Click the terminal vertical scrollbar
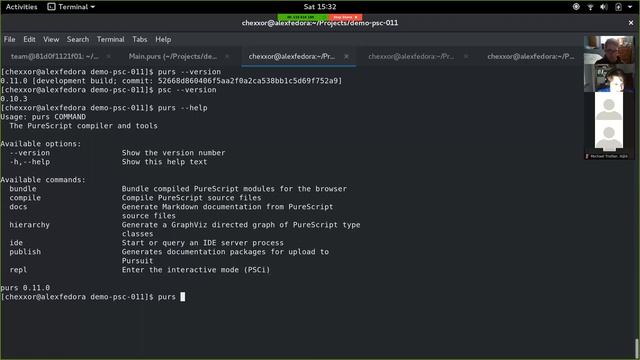The width and height of the screenshot is (640, 360). [x=636, y=348]
